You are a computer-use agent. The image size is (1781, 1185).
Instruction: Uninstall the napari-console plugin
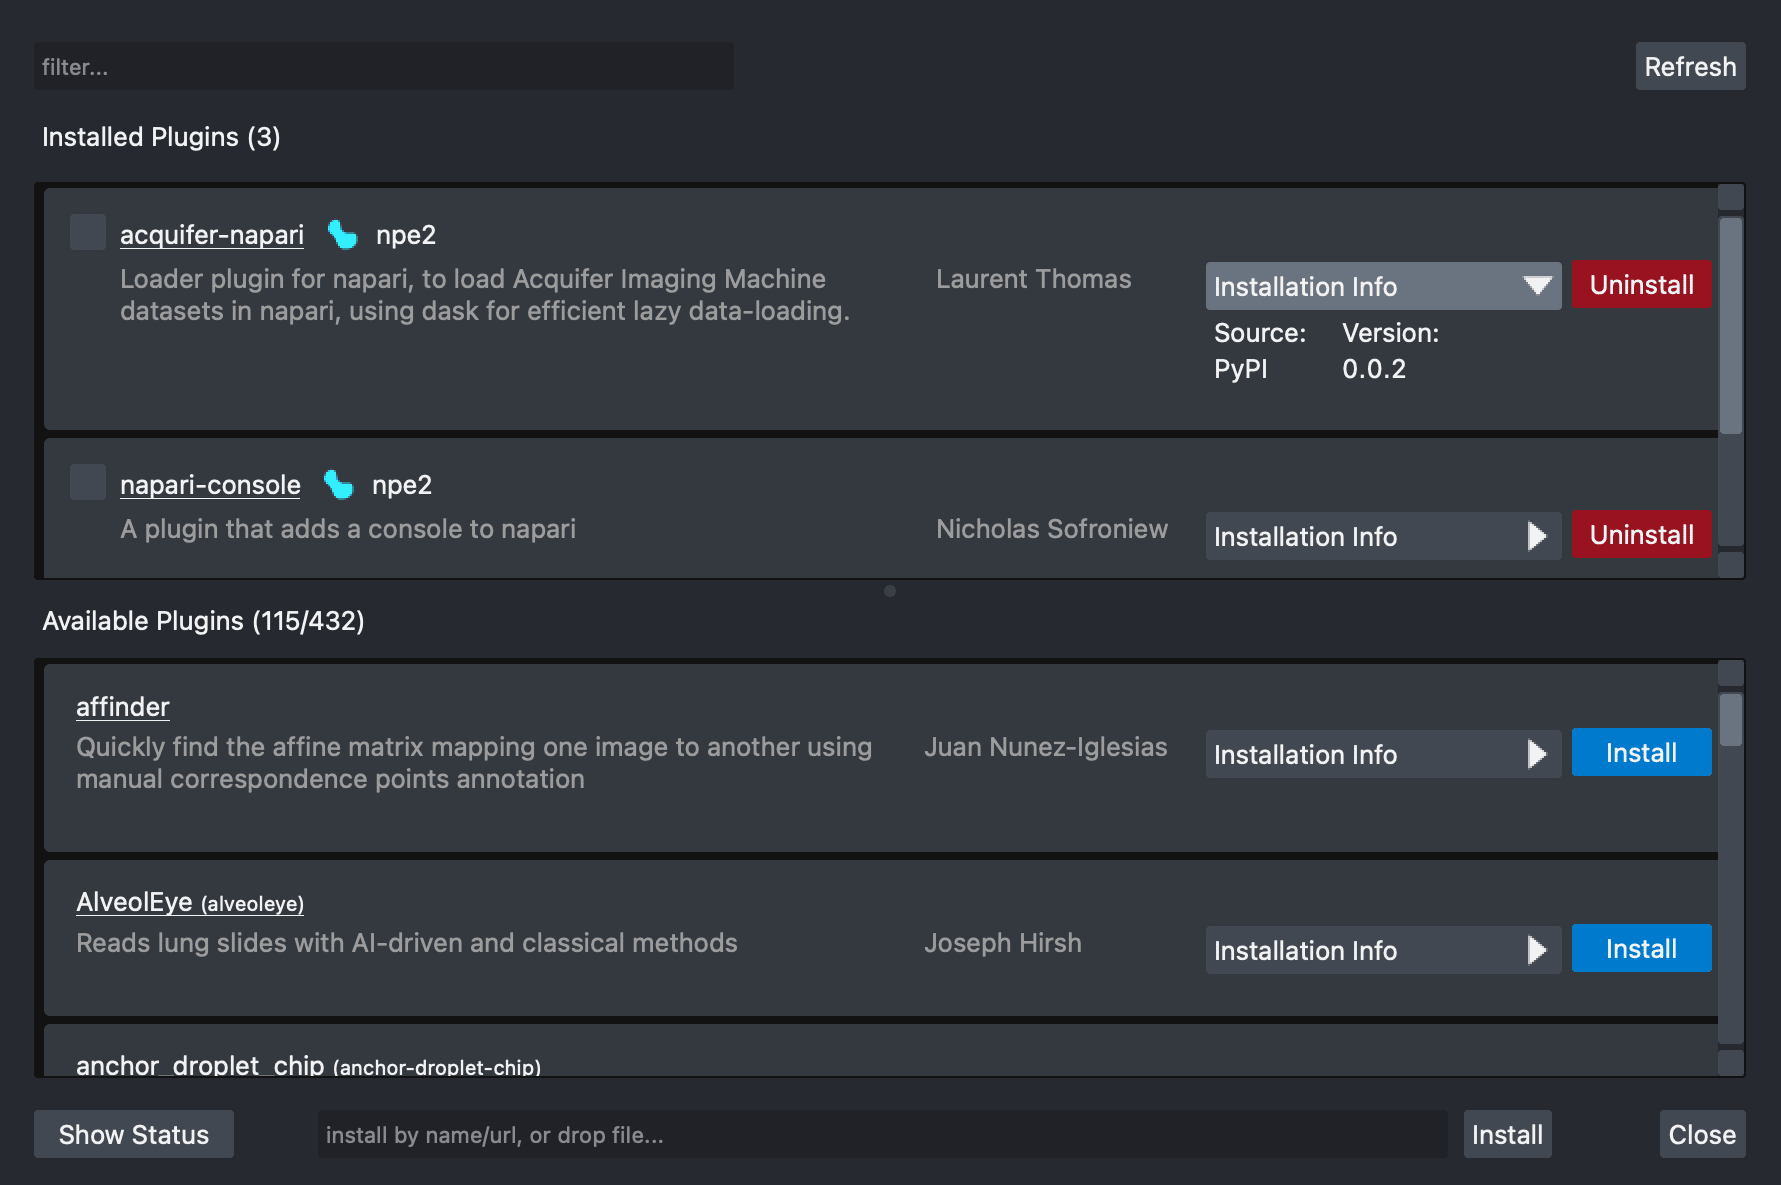tap(1640, 534)
